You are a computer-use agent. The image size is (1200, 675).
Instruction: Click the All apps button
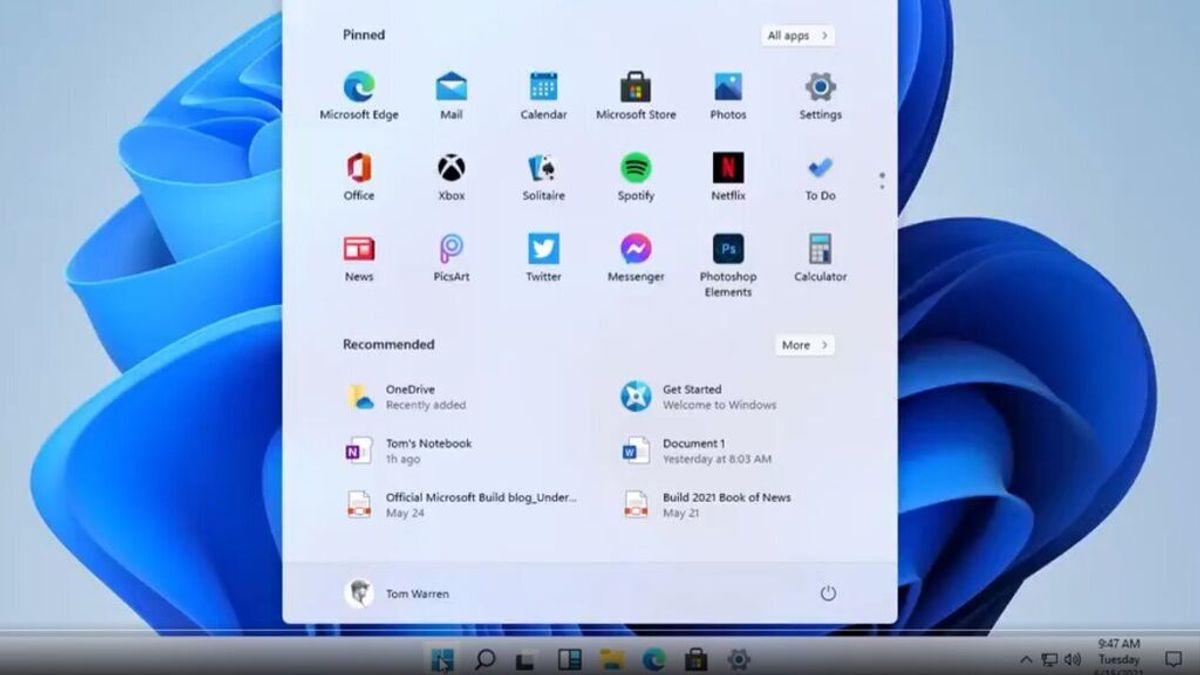(797, 36)
